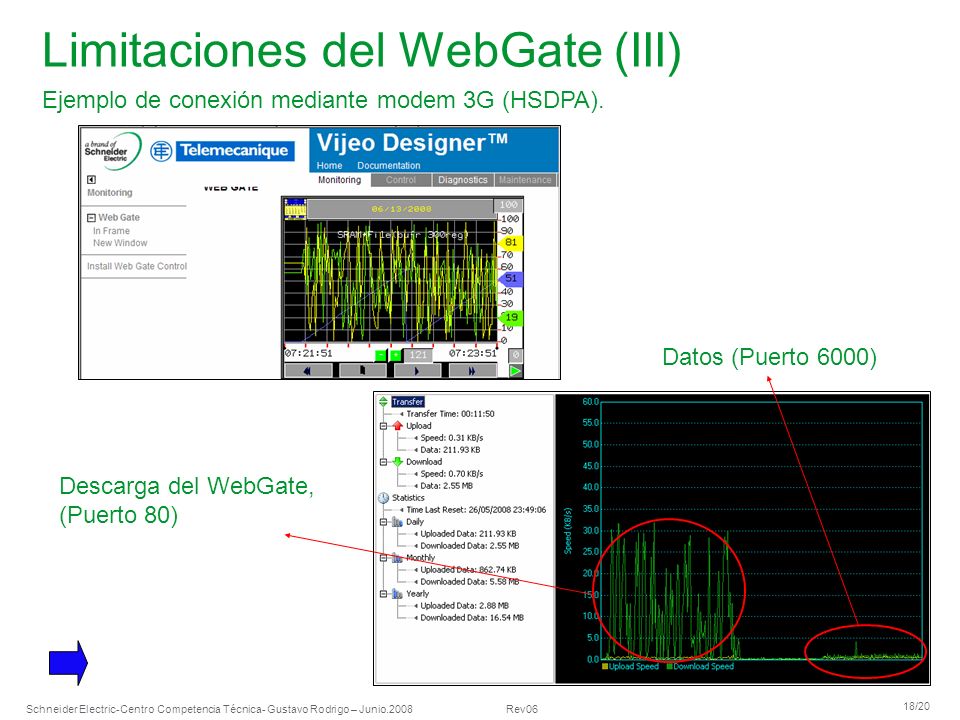Switch to the Maintenance tab
The width and height of the screenshot is (960, 720).
pyautogui.click(x=525, y=180)
